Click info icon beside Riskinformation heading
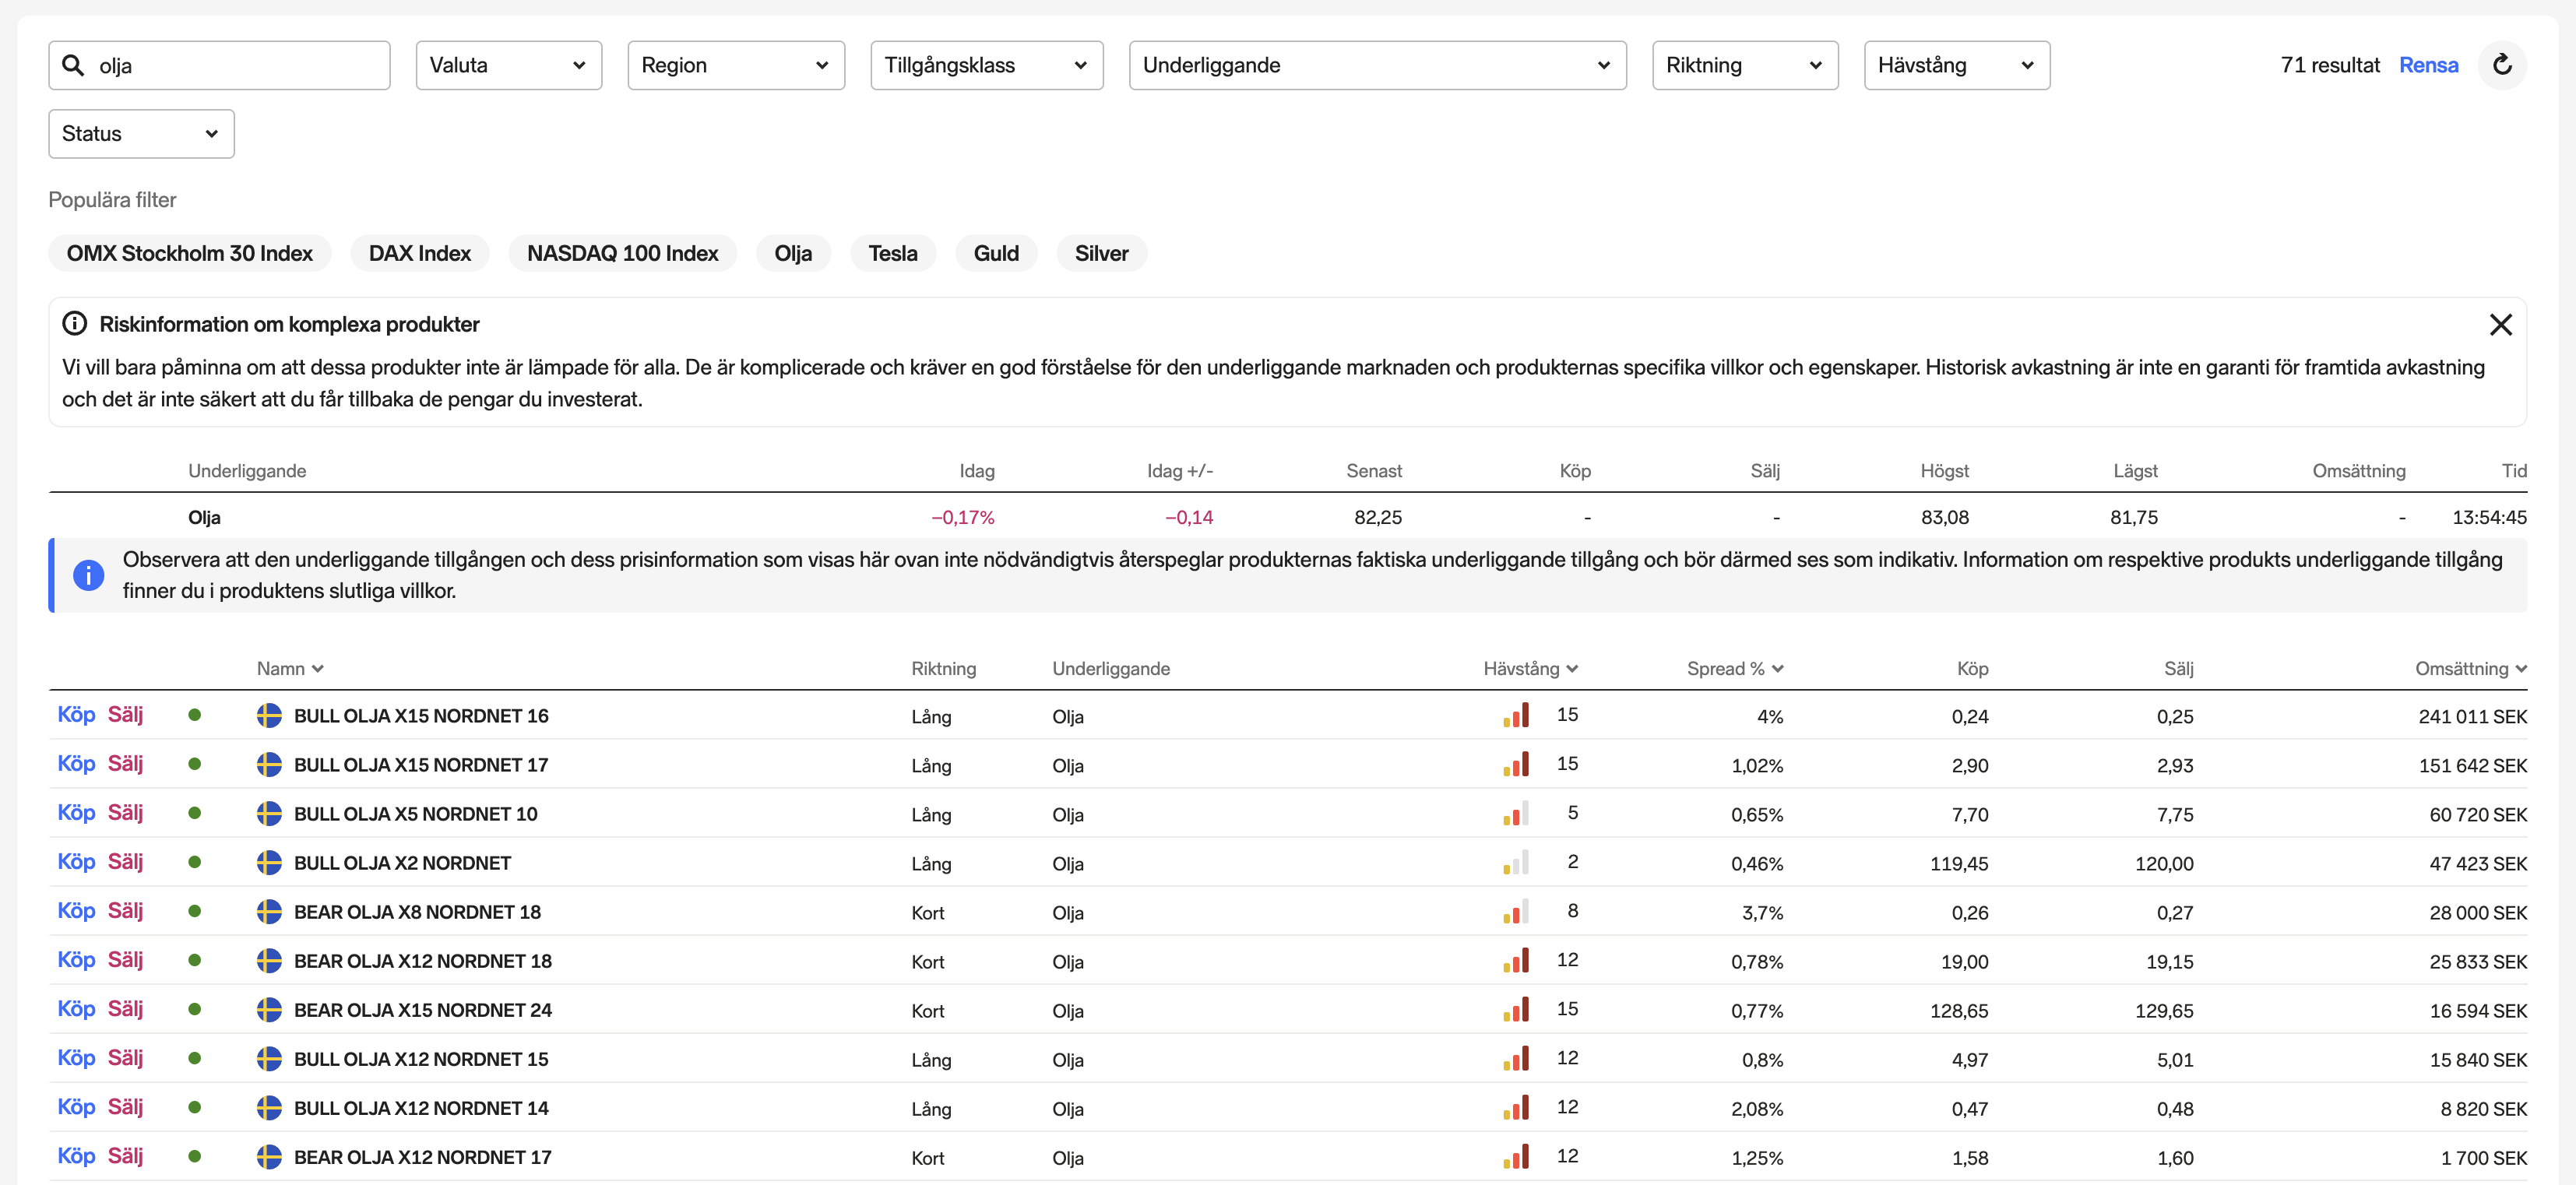 (x=74, y=324)
